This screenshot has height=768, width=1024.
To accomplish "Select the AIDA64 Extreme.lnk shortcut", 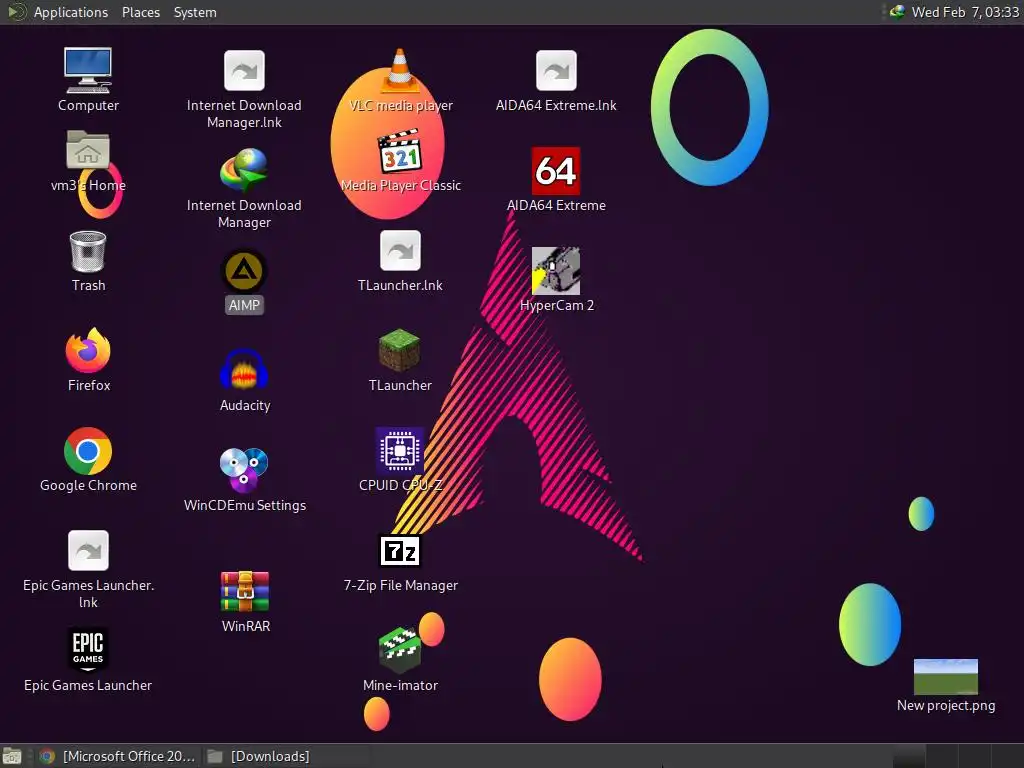I will coord(556,71).
